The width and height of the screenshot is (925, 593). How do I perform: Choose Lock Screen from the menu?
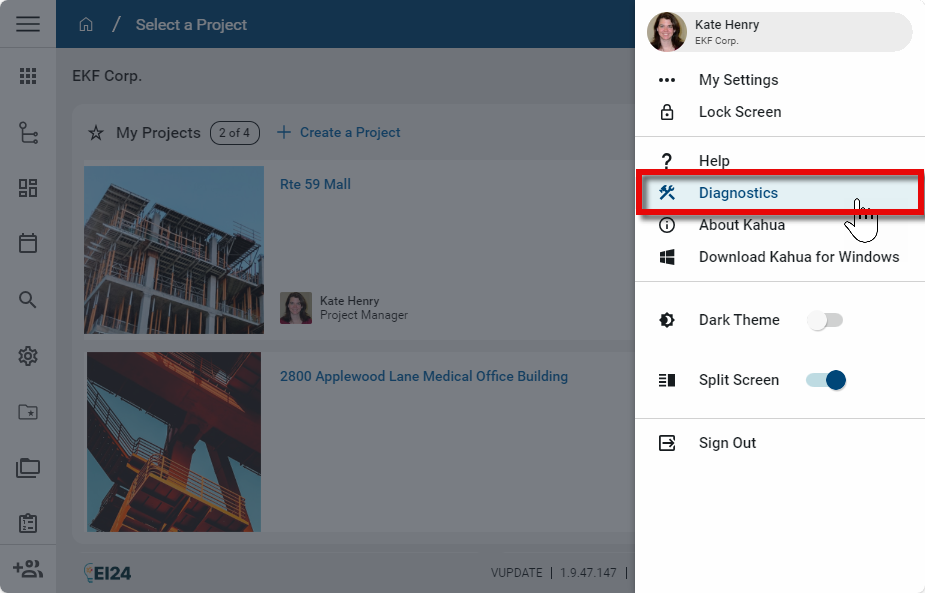pos(739,112)
